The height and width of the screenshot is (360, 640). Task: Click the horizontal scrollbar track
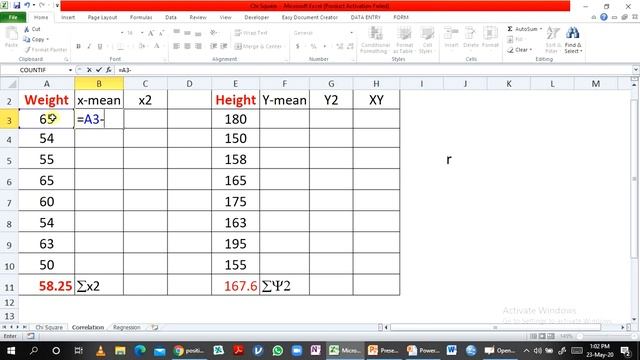click(x=504, y=327)
